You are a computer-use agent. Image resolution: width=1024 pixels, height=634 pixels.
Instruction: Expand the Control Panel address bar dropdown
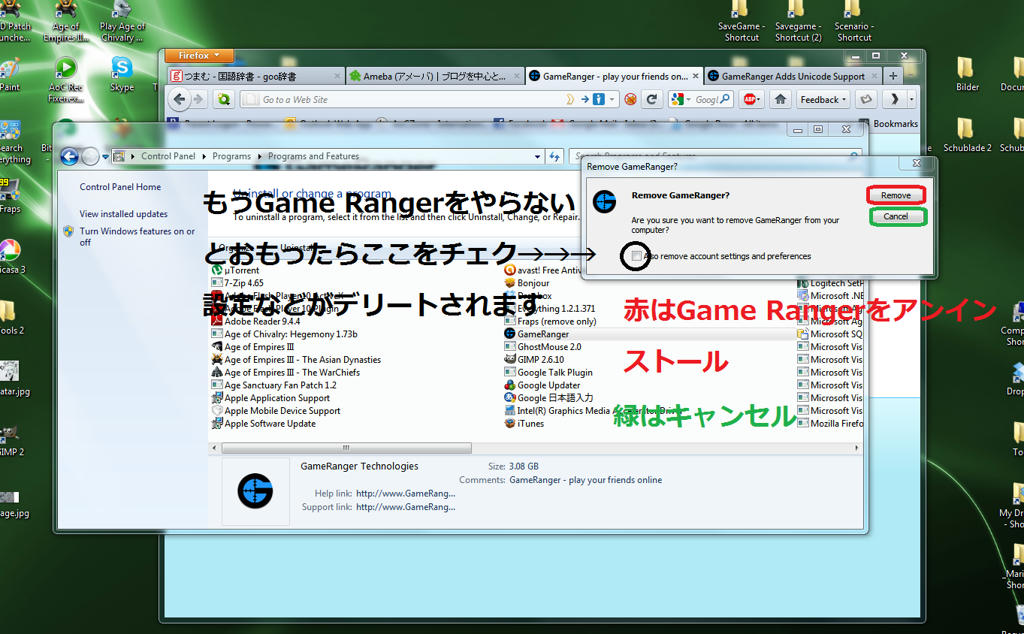(x=536, y=156)
